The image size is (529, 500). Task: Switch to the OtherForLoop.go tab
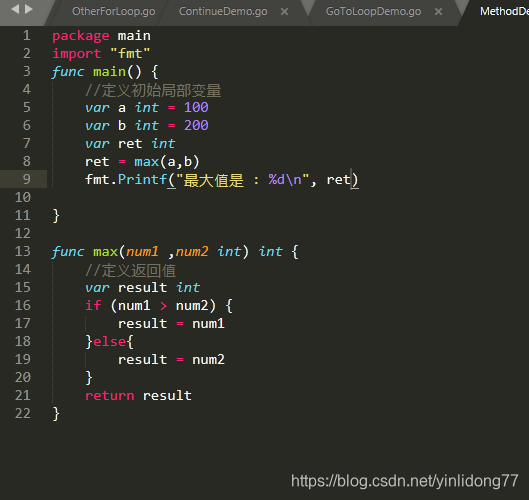[x=114, y=11]
